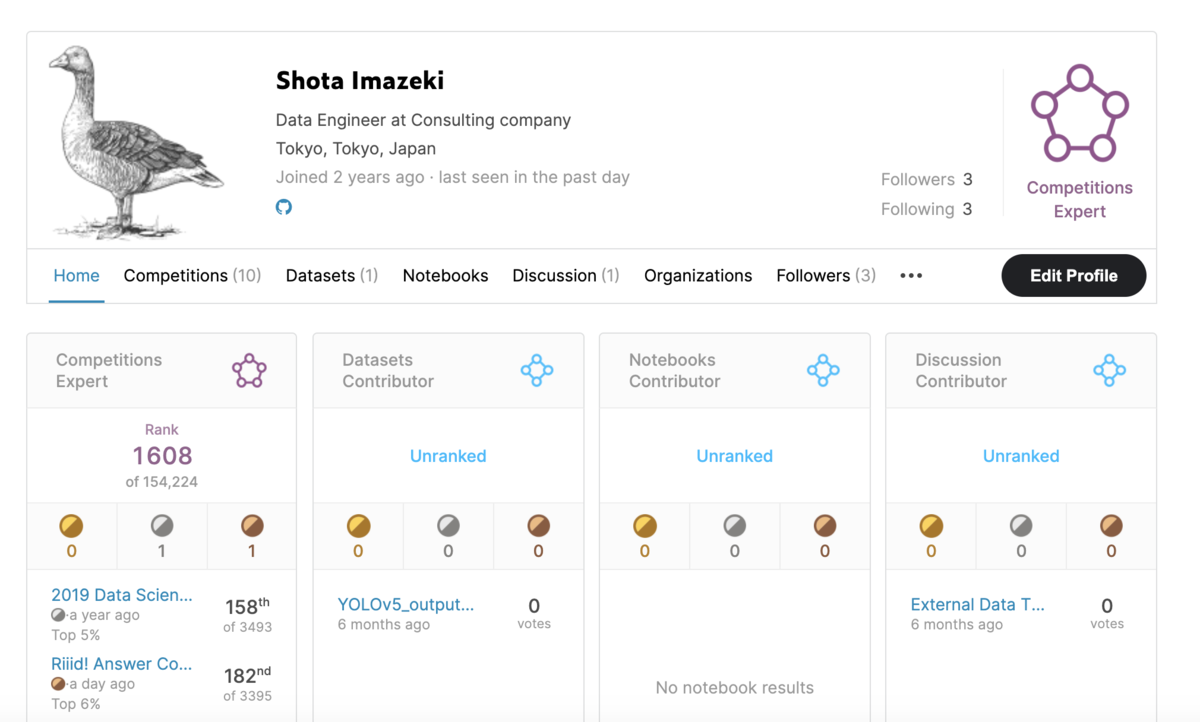Screen dimensions: 1200x722
Task: Click the Datasets gold medal icon
Action: [358, 526]
